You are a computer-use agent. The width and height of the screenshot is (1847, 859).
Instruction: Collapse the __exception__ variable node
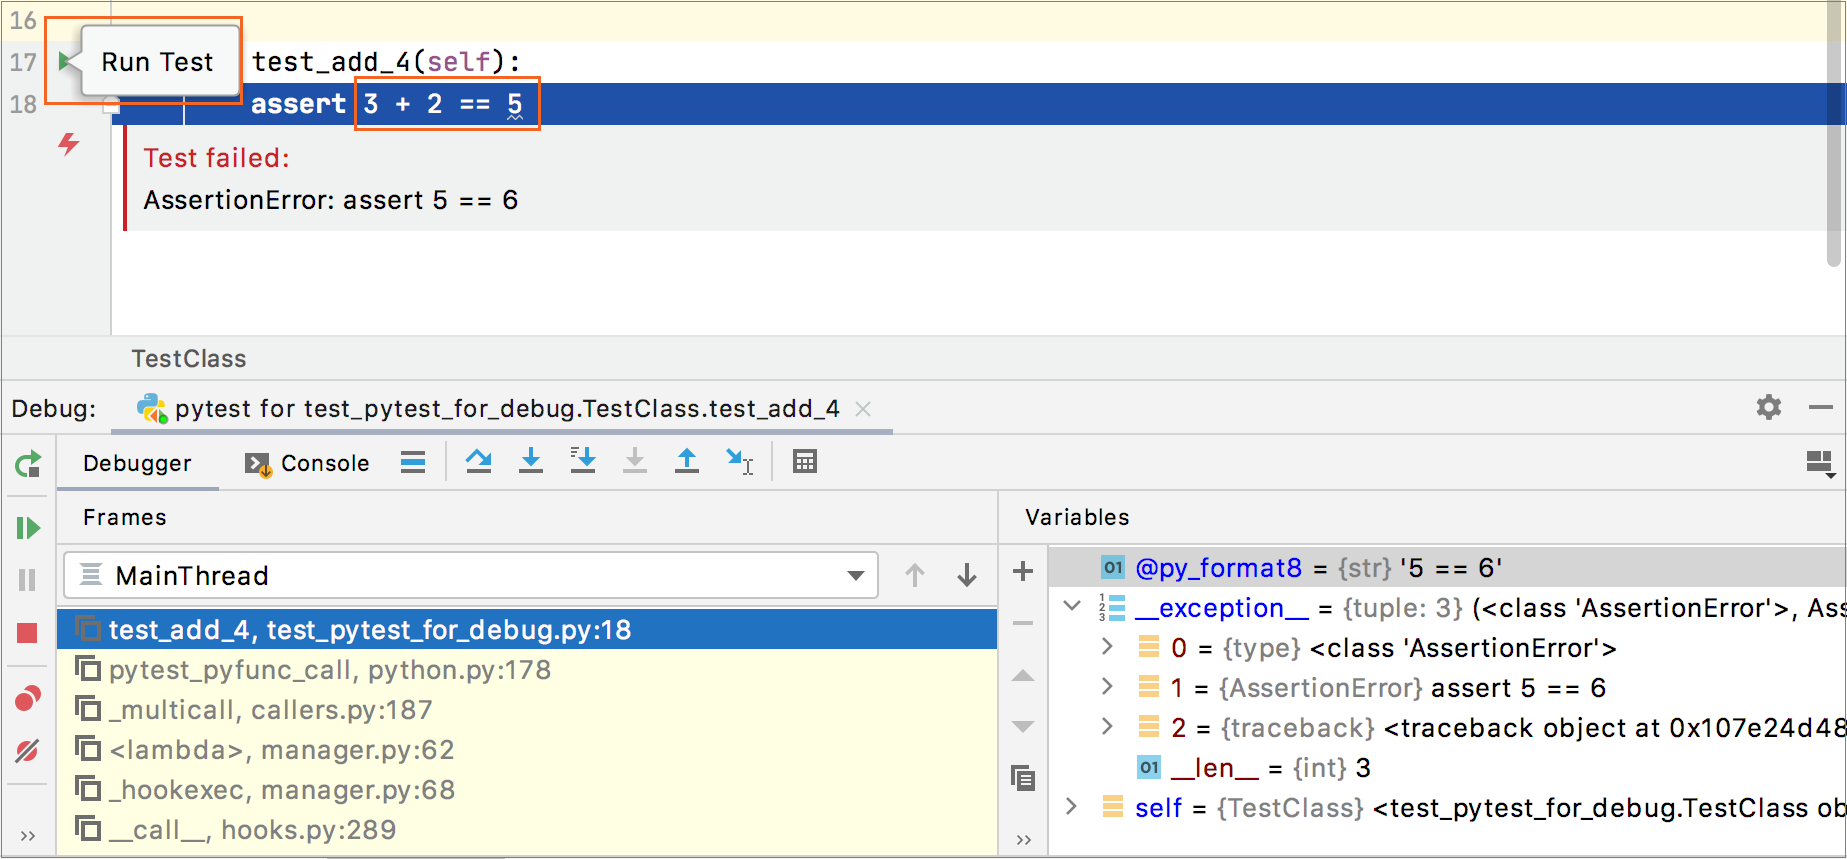1072,607
